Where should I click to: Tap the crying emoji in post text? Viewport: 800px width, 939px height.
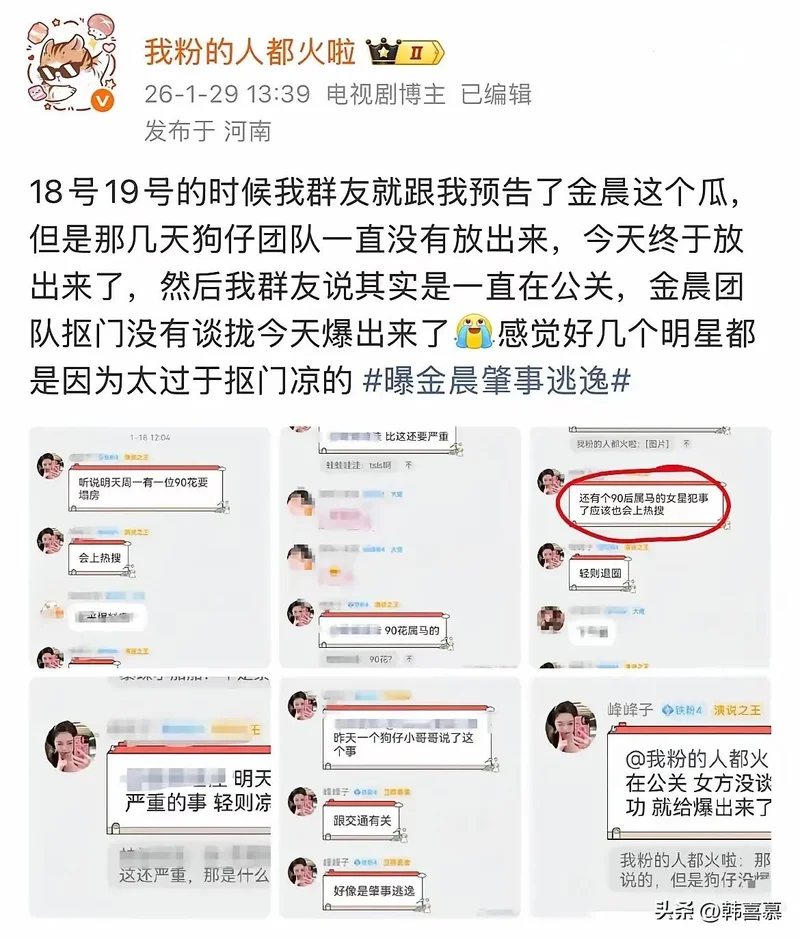(x=473, y=333)
